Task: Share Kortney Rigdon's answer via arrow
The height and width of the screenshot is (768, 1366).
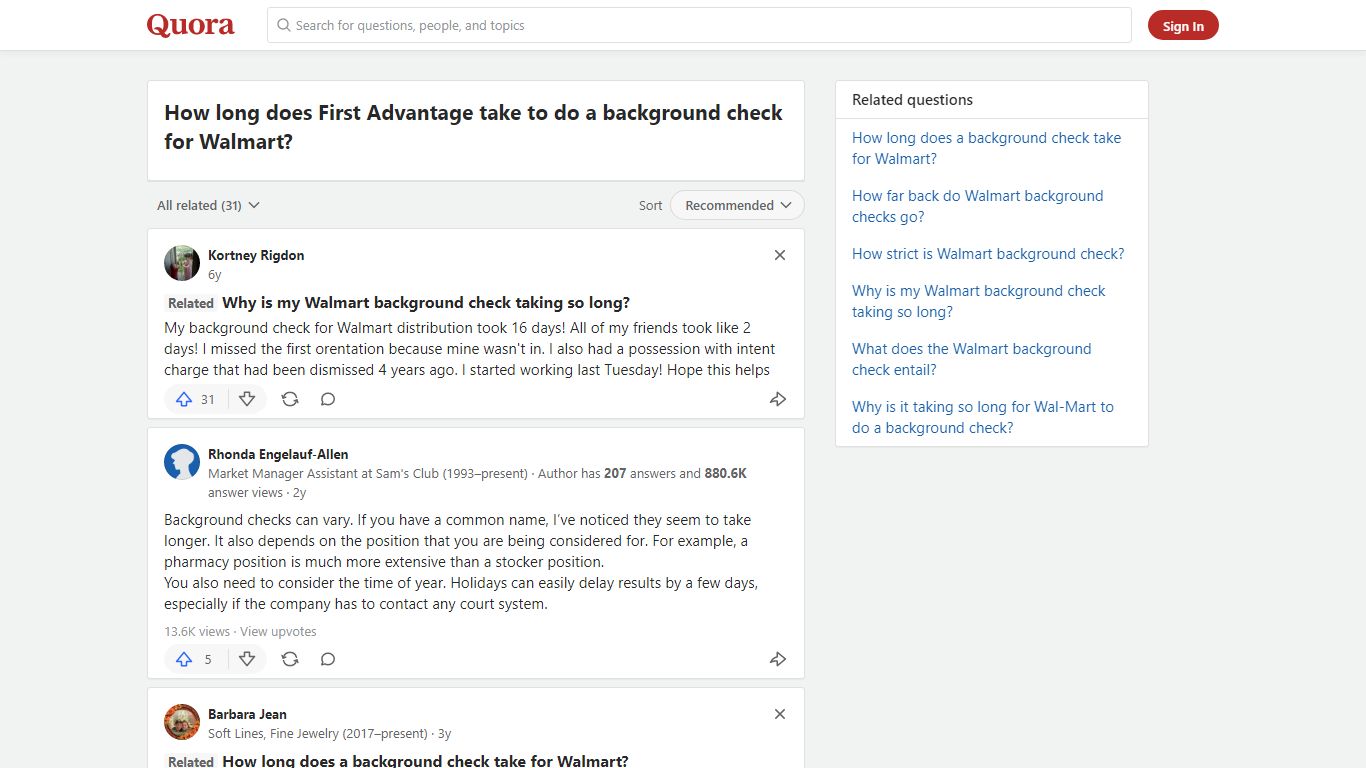Action: (778, 399)
